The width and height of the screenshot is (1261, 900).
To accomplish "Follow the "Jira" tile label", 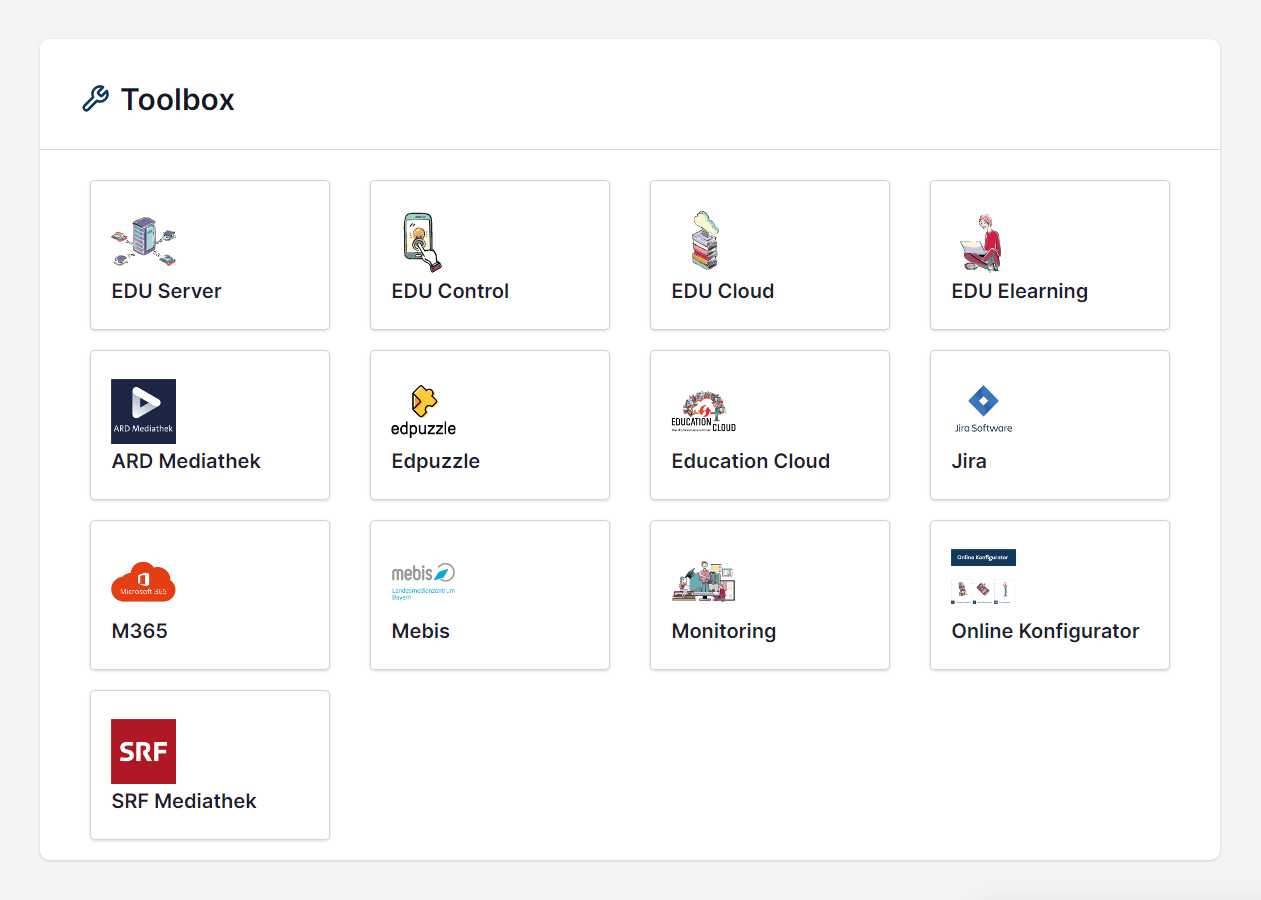I will point(969,461).
